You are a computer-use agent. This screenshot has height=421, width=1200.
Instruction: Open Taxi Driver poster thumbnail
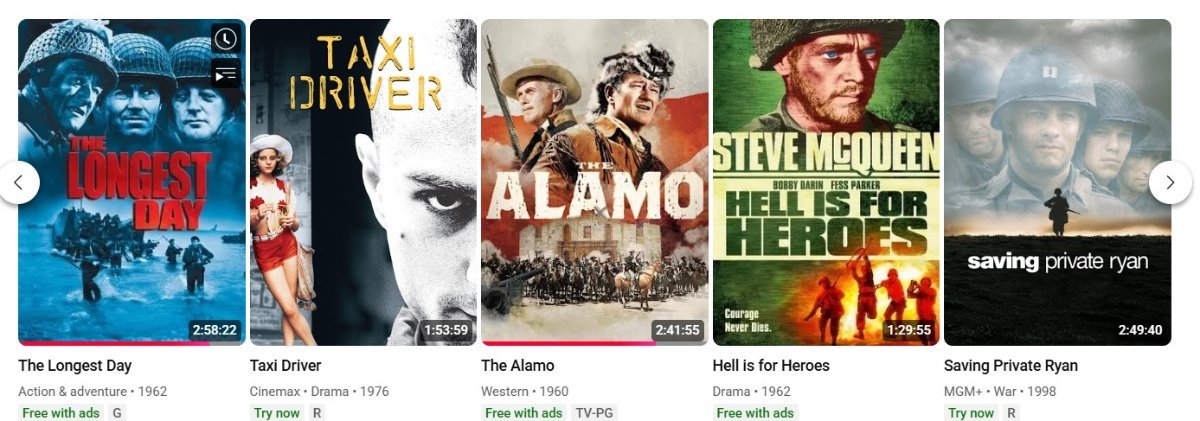[x=363, y=182]
